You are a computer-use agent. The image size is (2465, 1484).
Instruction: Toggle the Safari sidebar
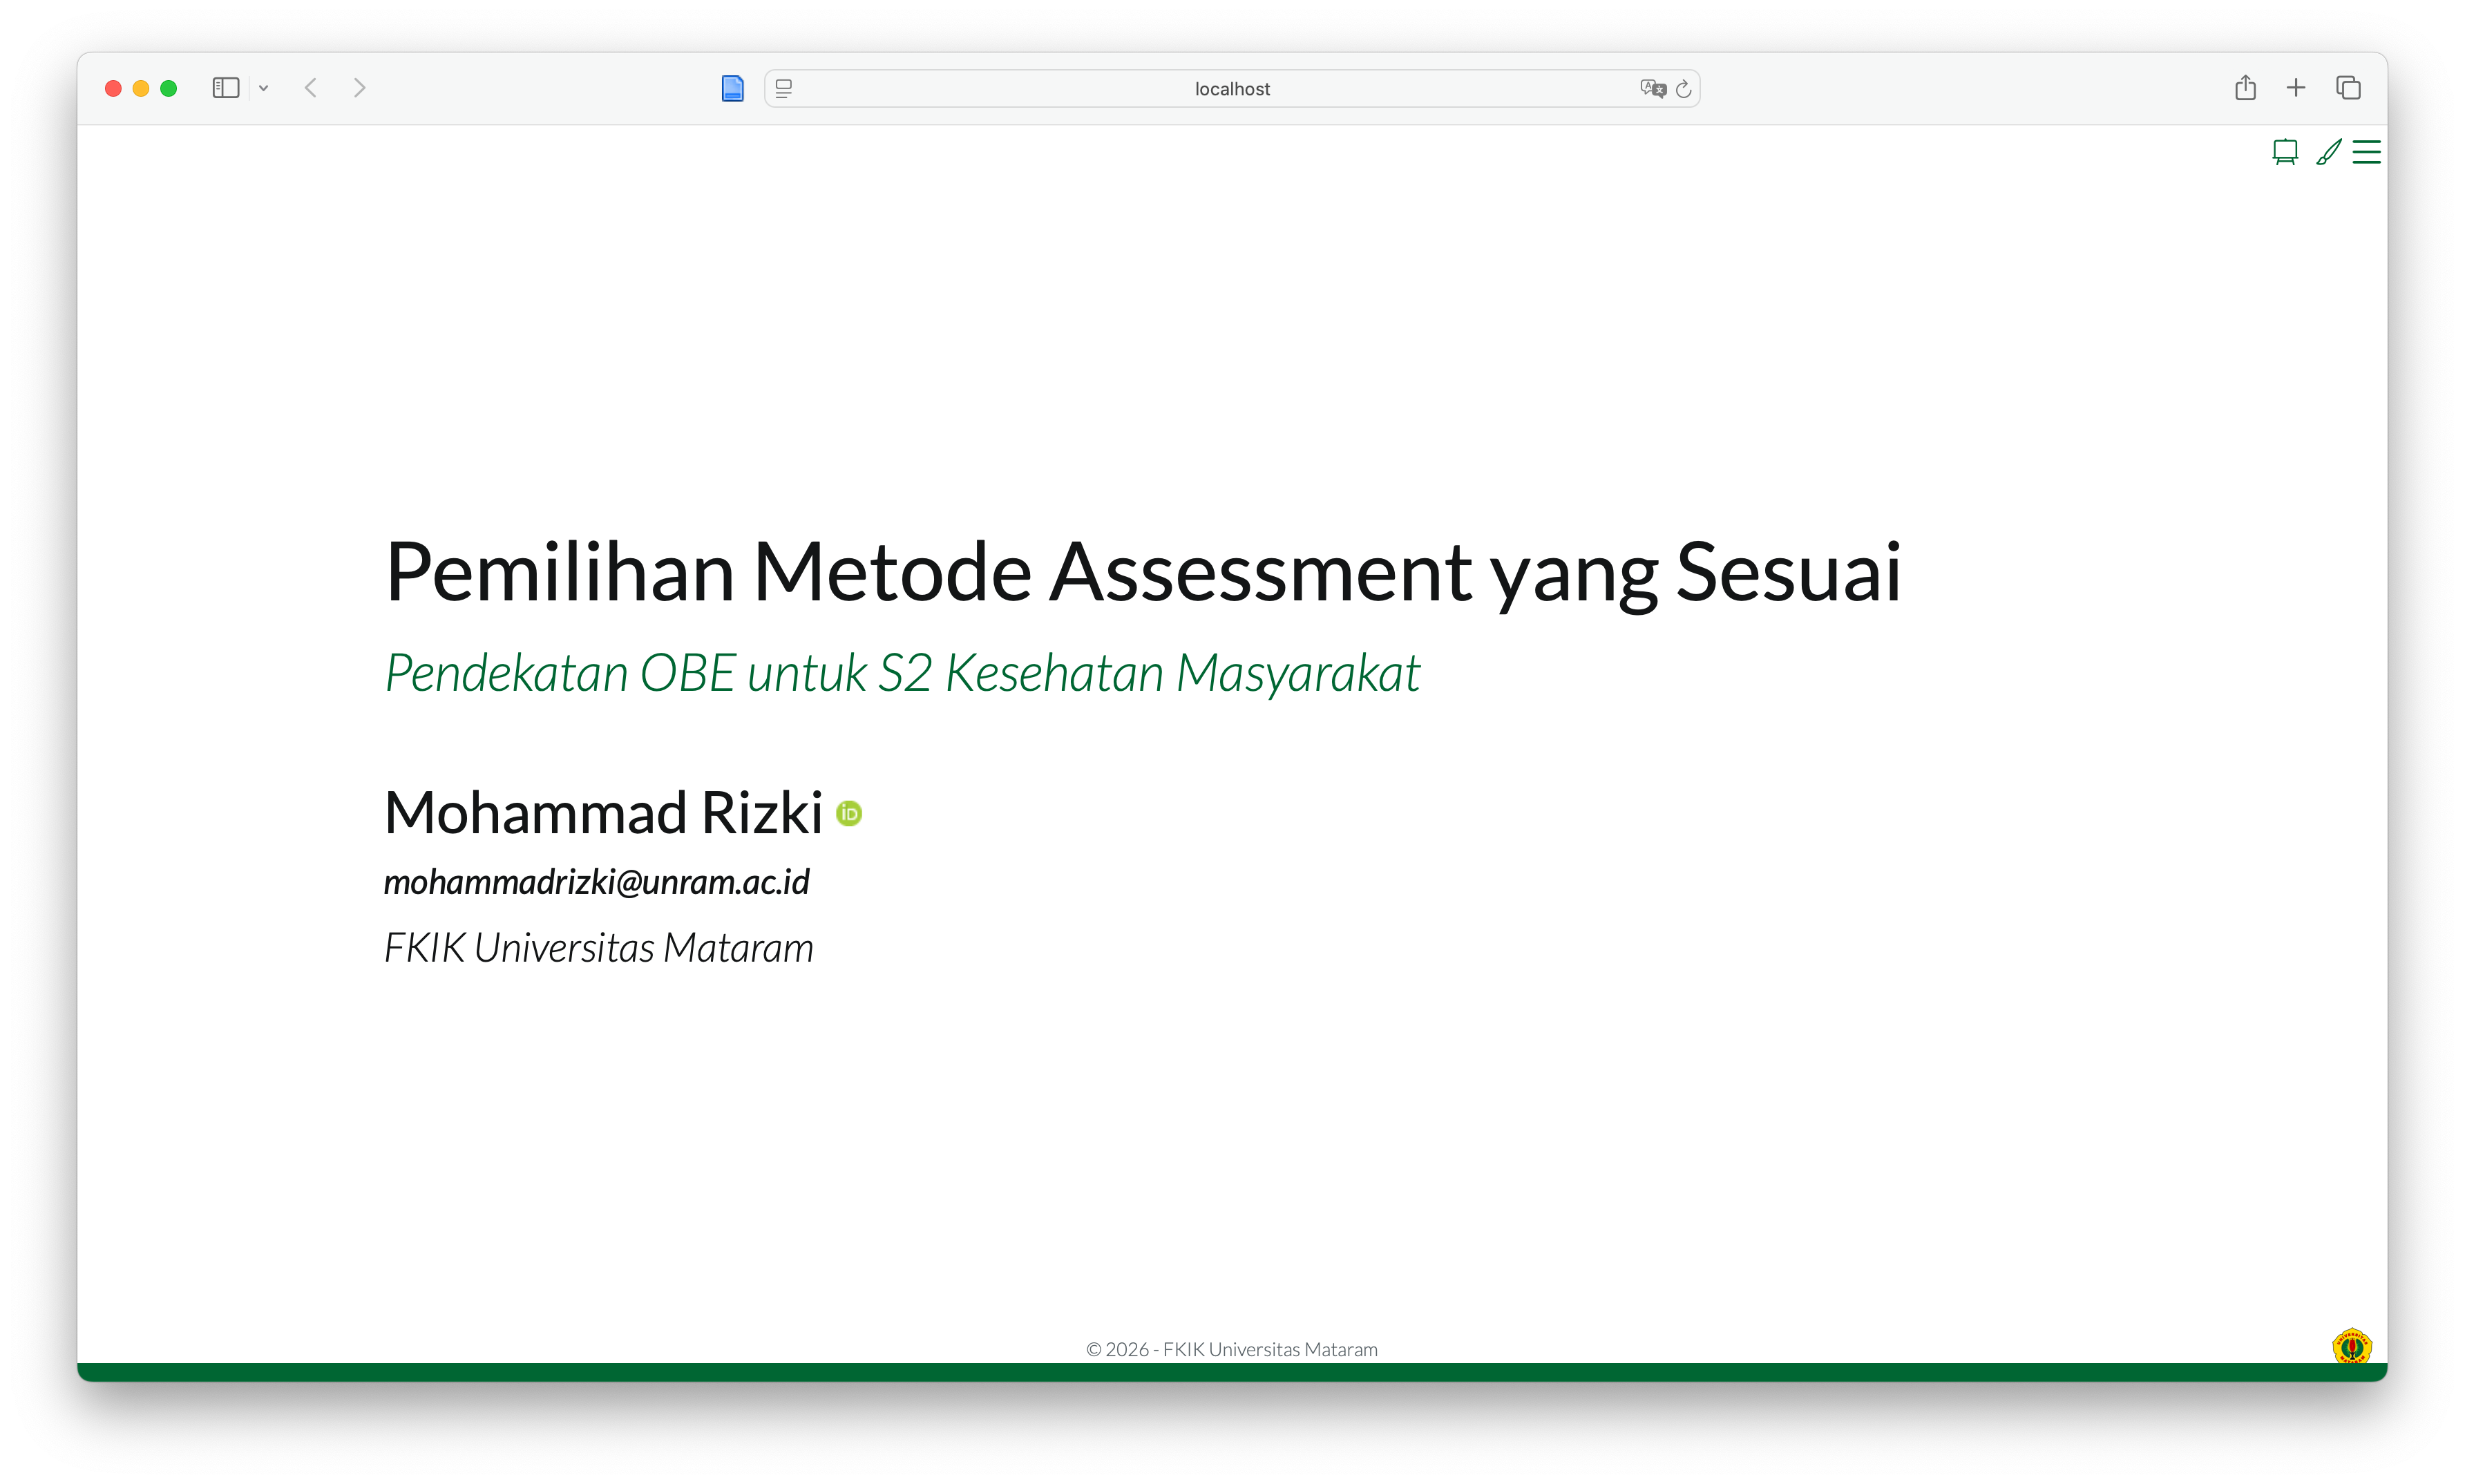click(226, 88)
